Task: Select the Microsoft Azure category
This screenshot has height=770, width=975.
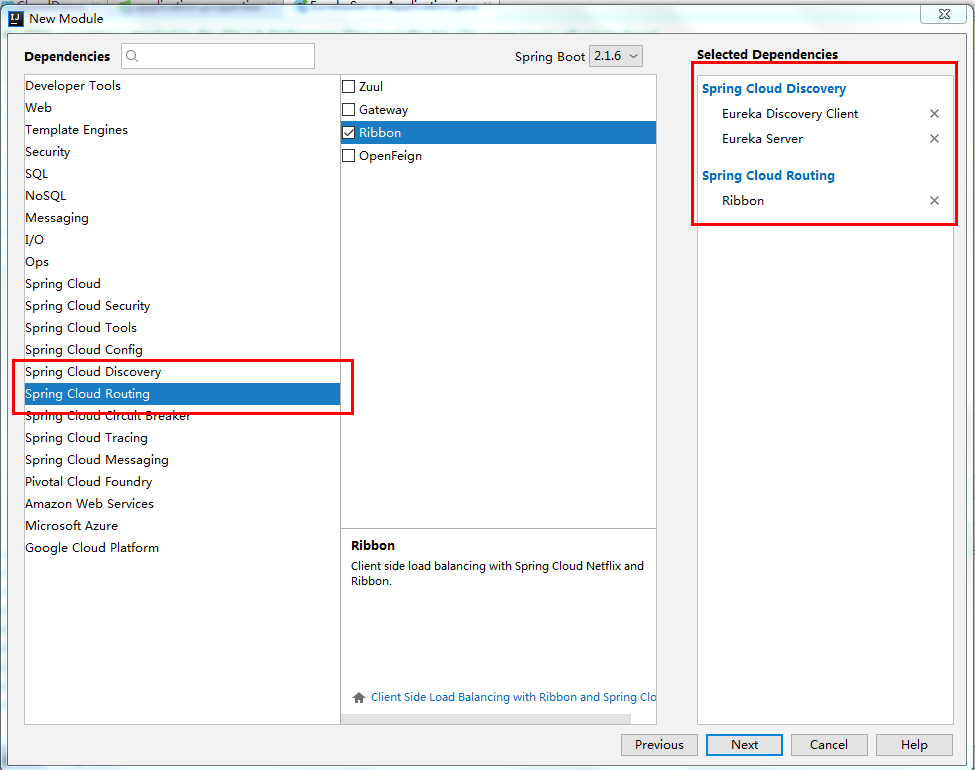Action: pyautogui.click(x=182, y=526)
